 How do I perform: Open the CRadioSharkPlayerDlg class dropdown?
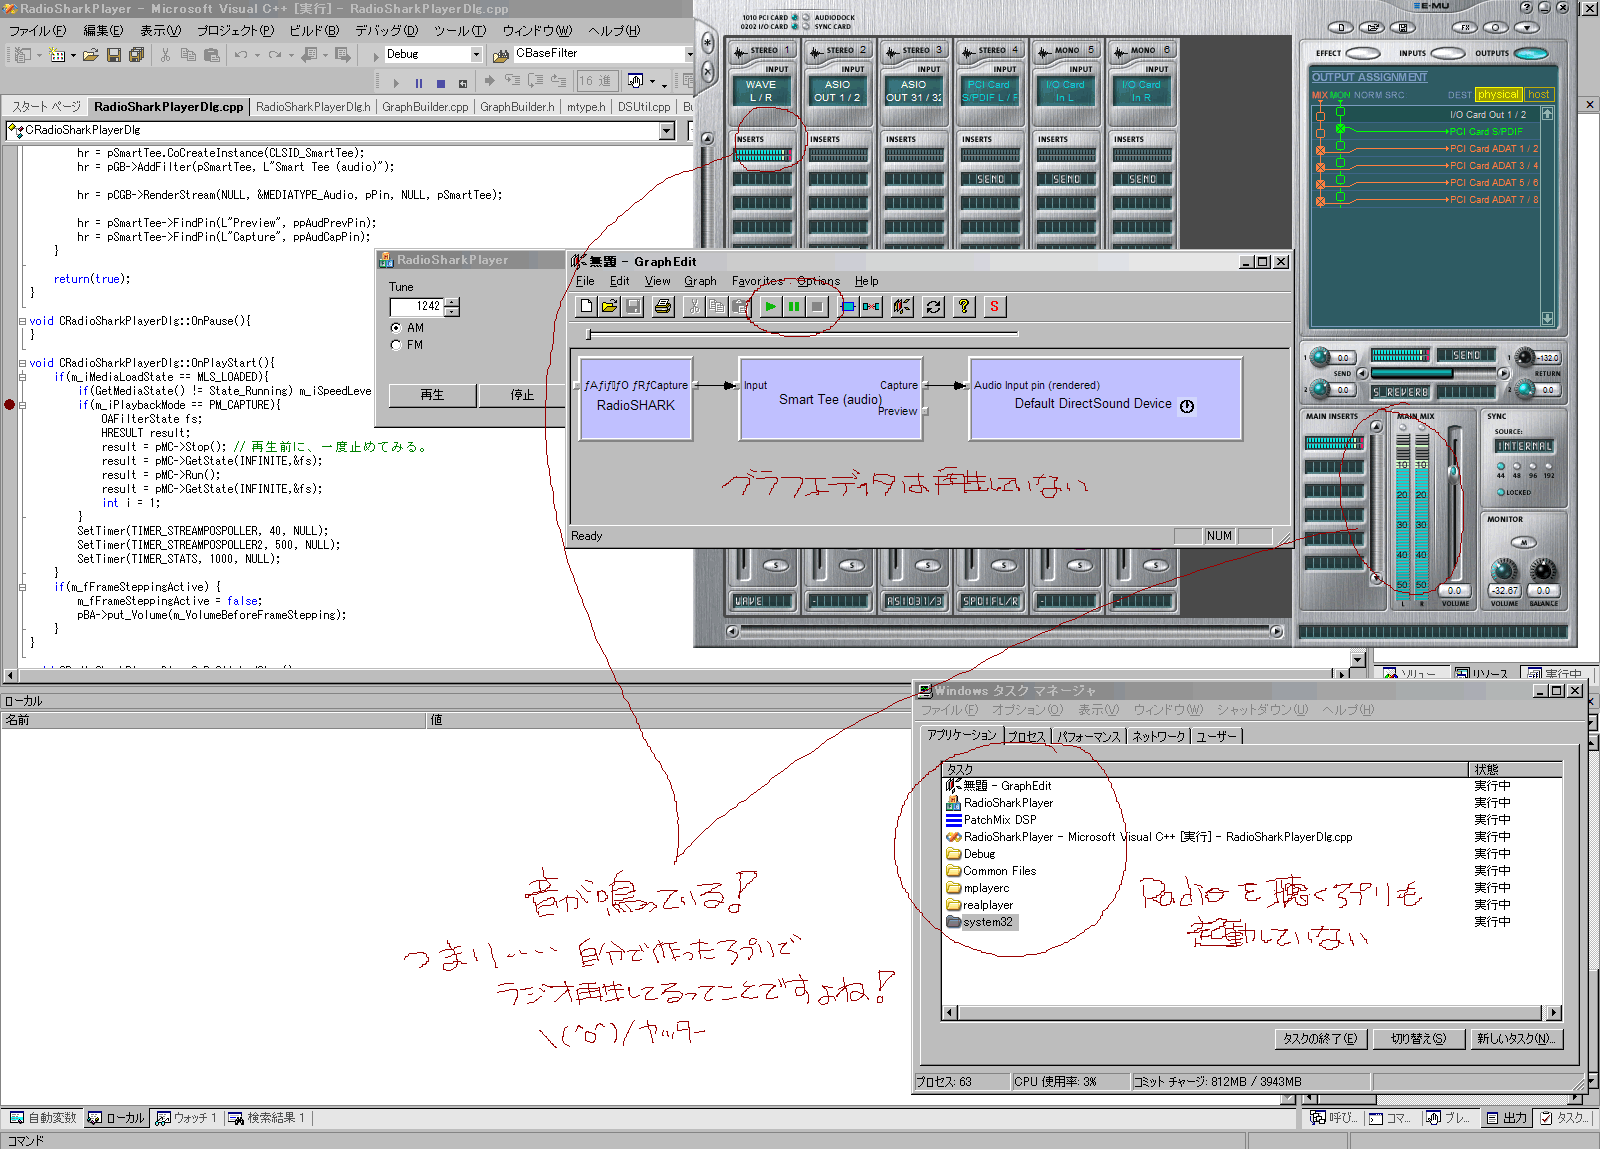pyautogui.click(x=667, y=130)
